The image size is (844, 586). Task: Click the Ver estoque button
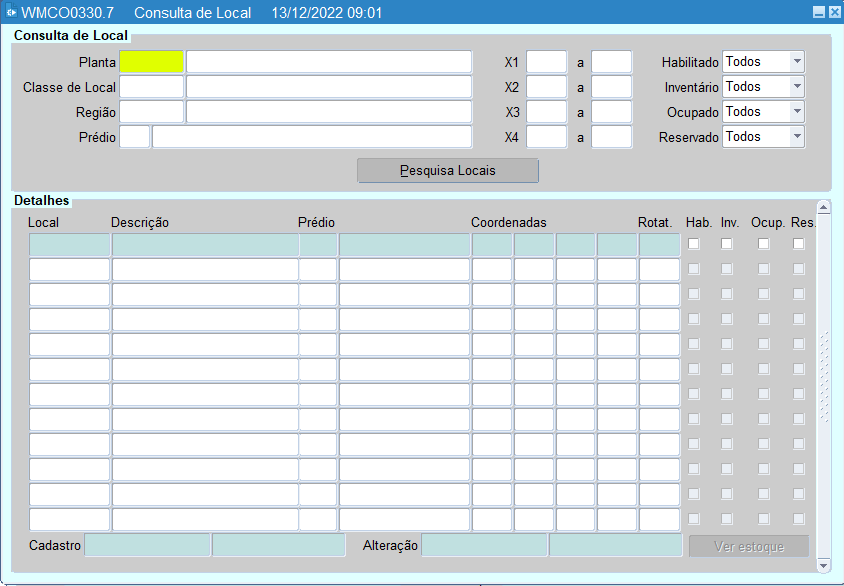coord(749,546)
